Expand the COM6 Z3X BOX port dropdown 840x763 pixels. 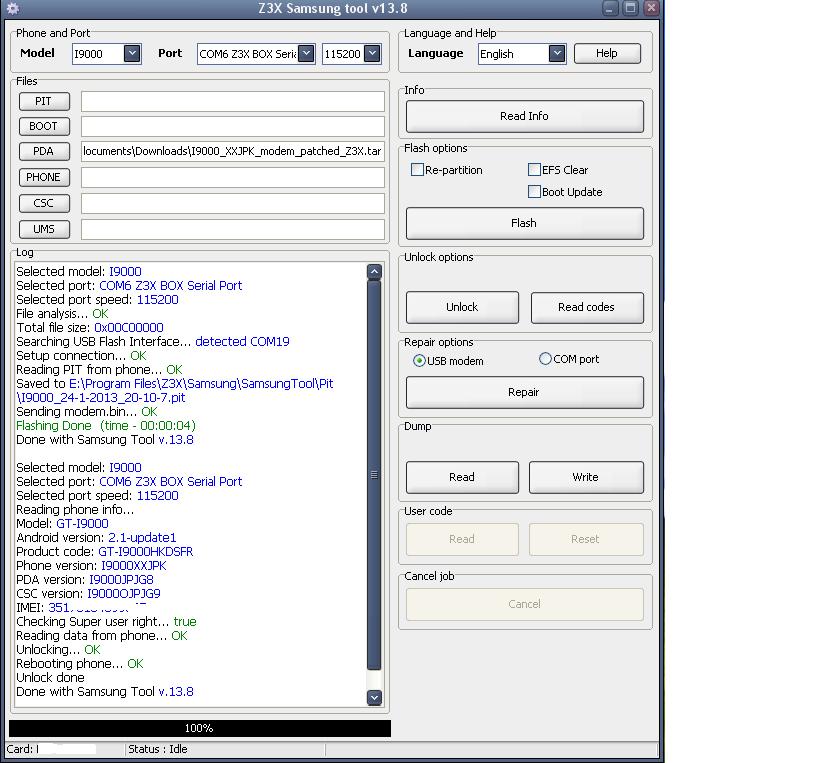click(x=256, y=54)
